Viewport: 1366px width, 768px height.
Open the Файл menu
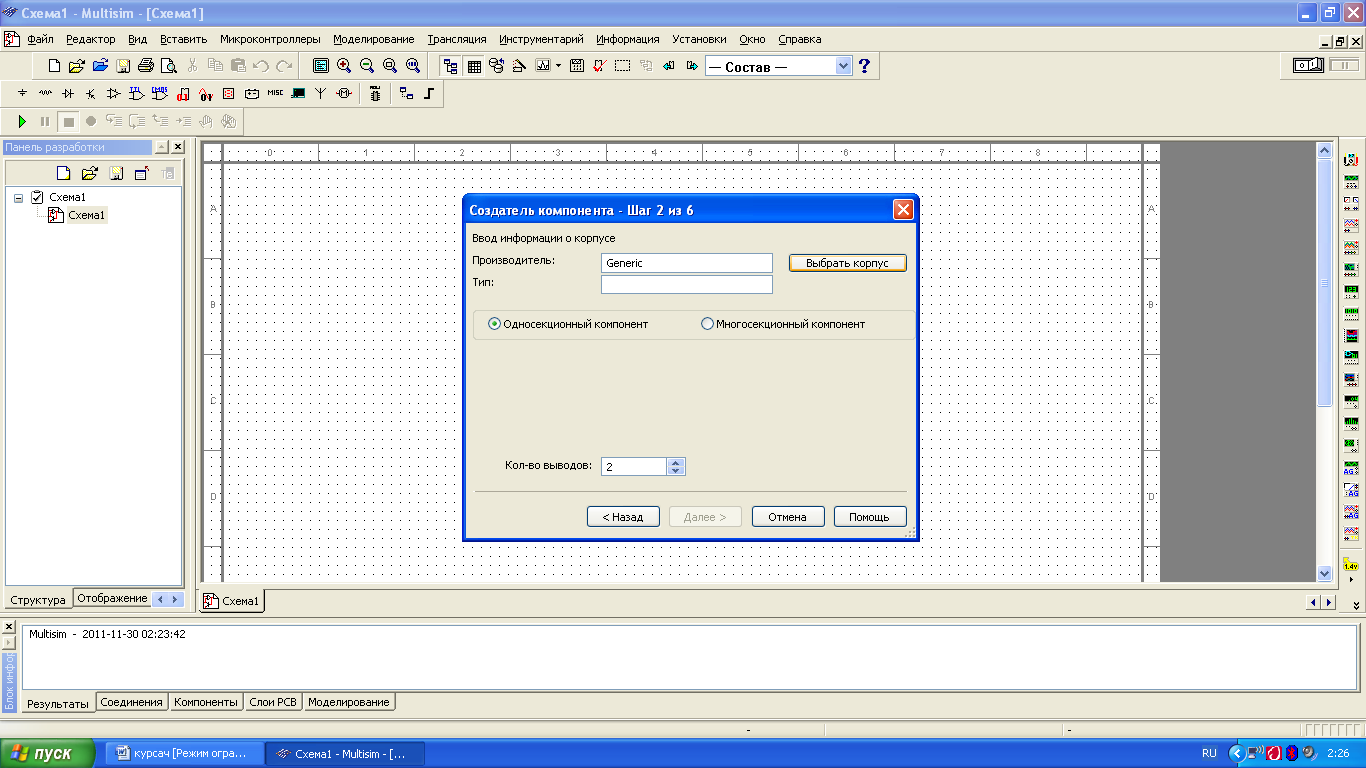[x=40, y=39]
